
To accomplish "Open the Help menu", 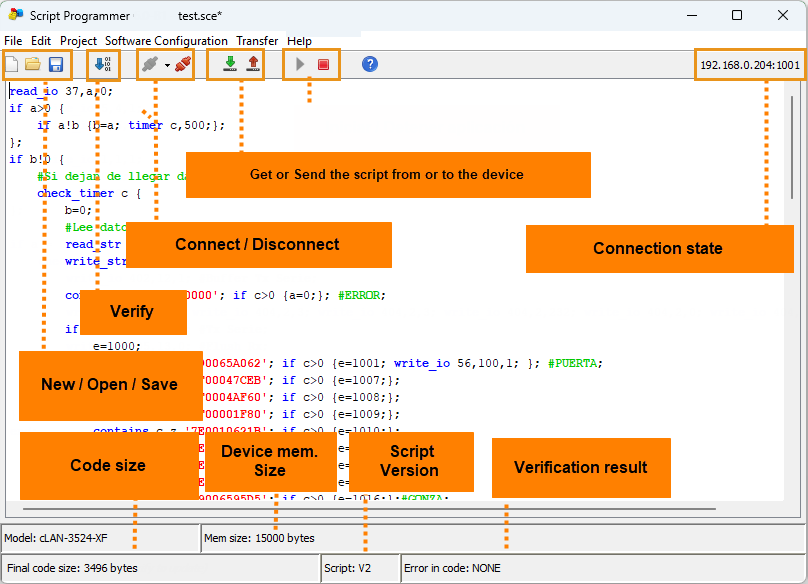I will click(x=299, y=41).
